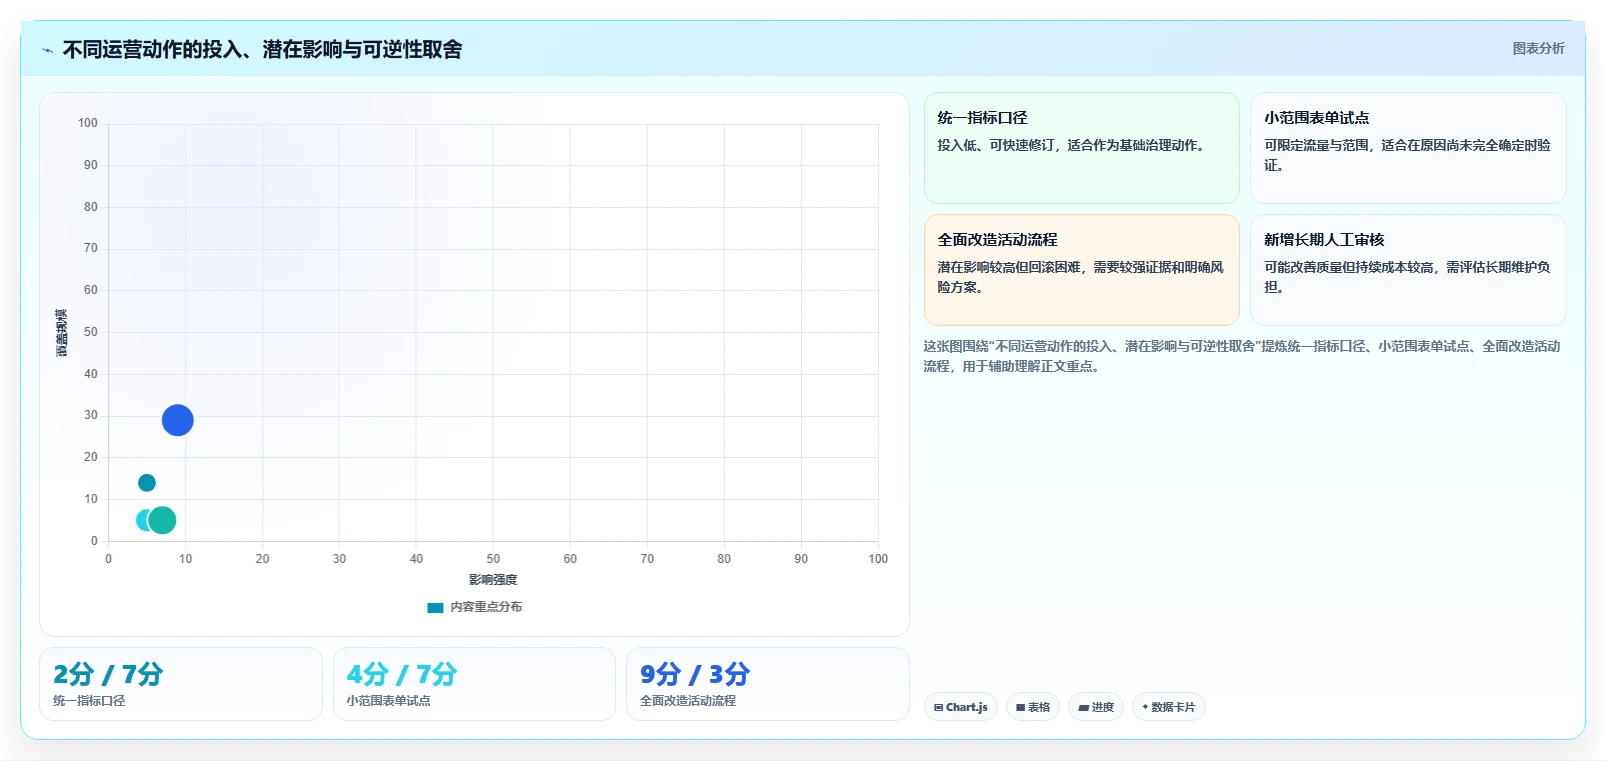Screen dimensions: 1606x761
Task: Click the icon in the 进度 chip
Action: [1083, 708]
